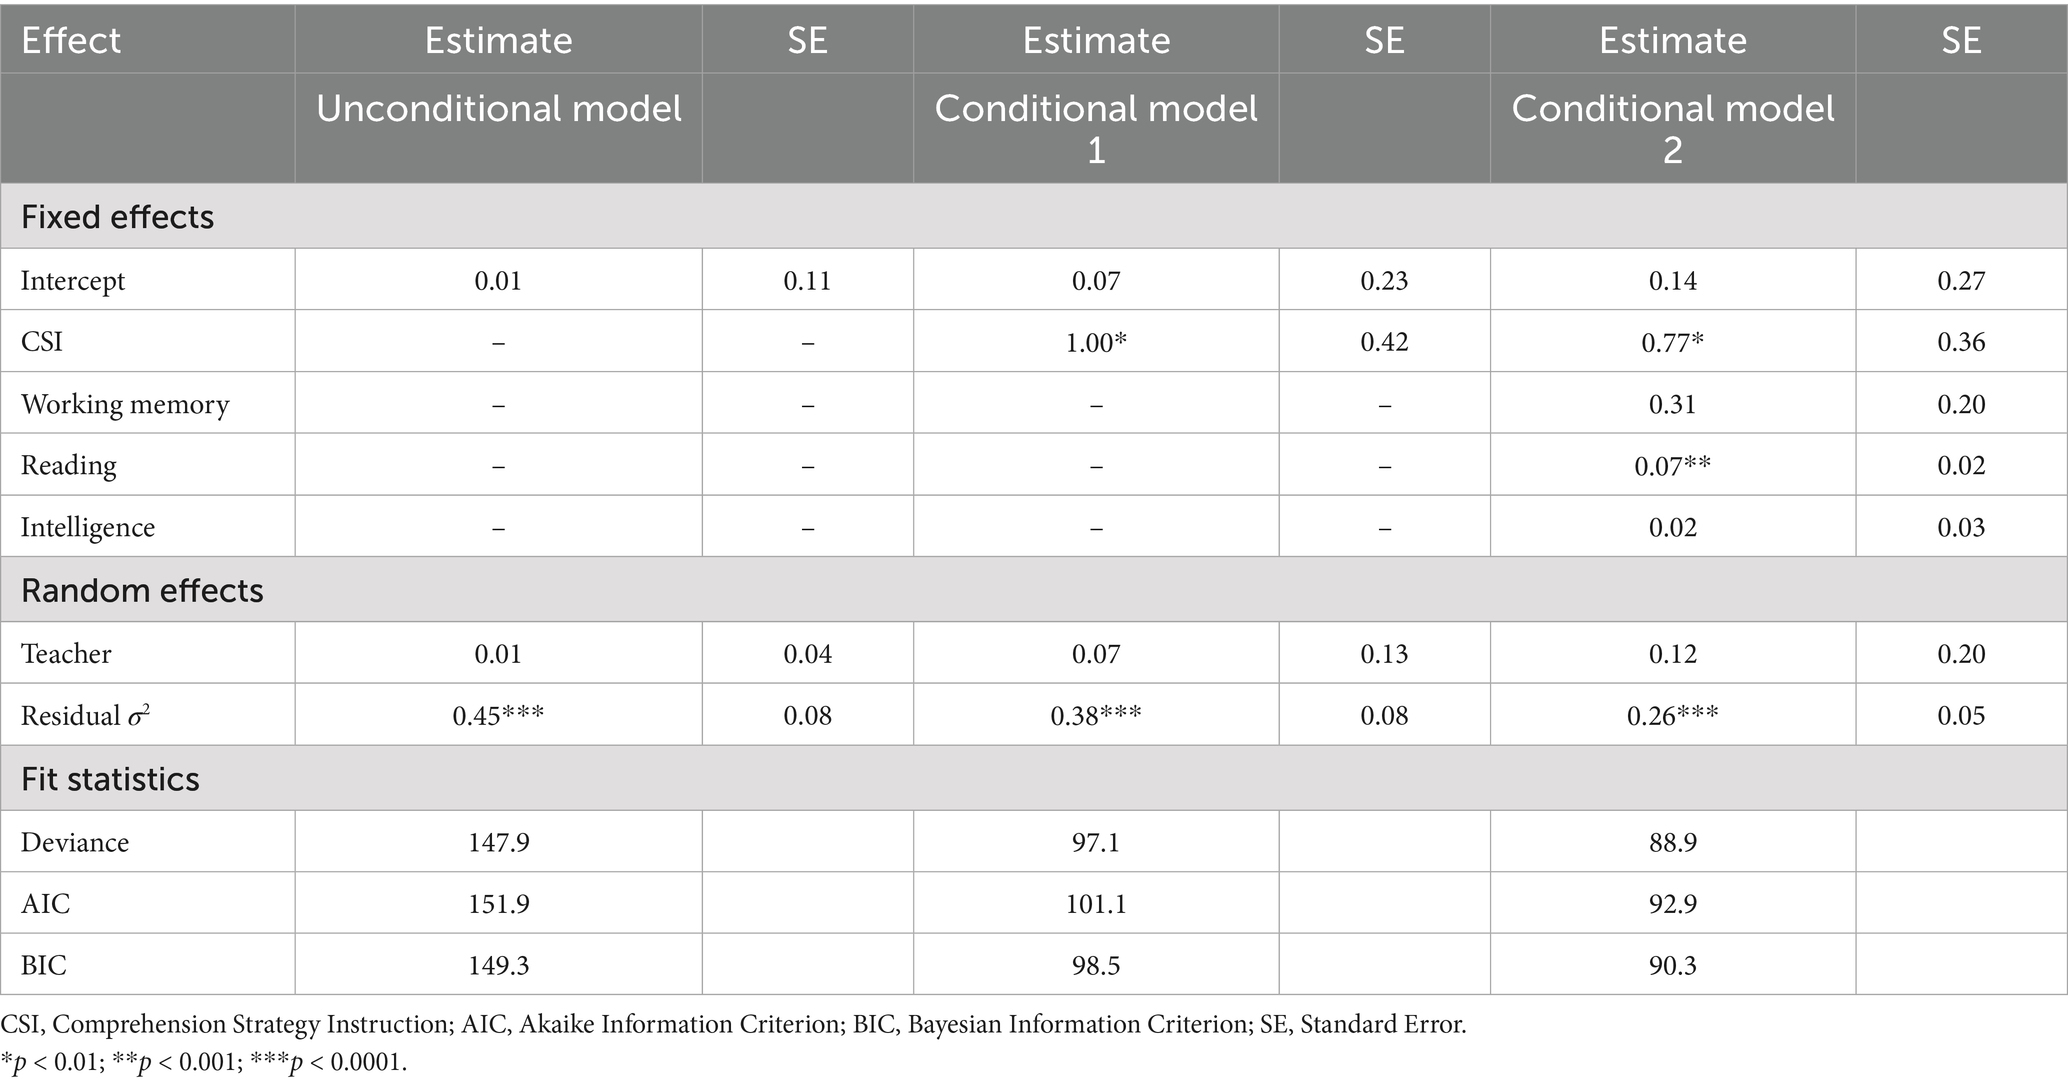2068x1086 pixels.
Task: Click the Reading estimate 0.07** cell
Action: (x=1672, y=466)
